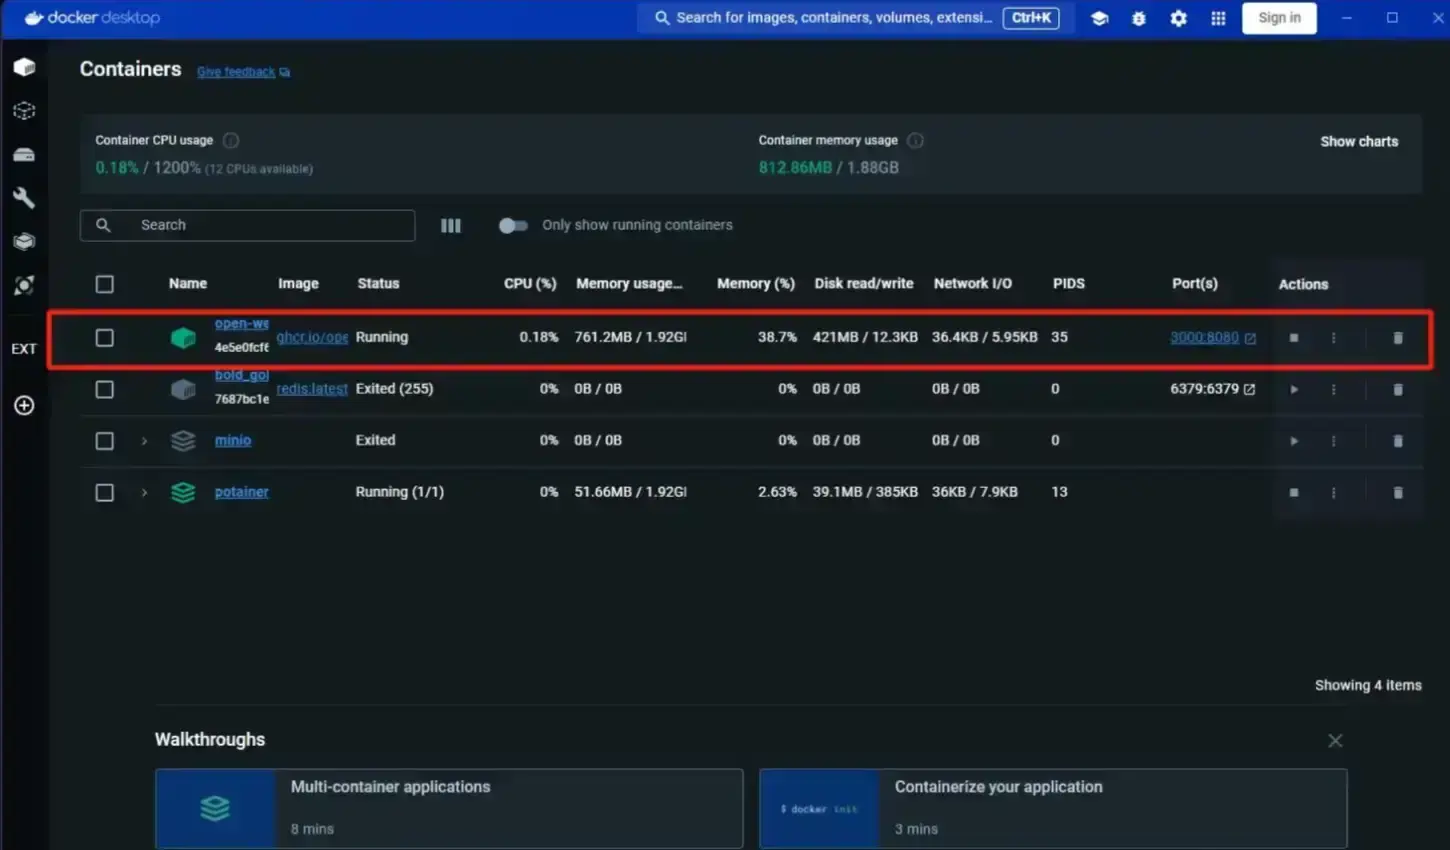
Task: Sort by the Network I/O column header
Action: pyautogui.click(x=972, y=284)
